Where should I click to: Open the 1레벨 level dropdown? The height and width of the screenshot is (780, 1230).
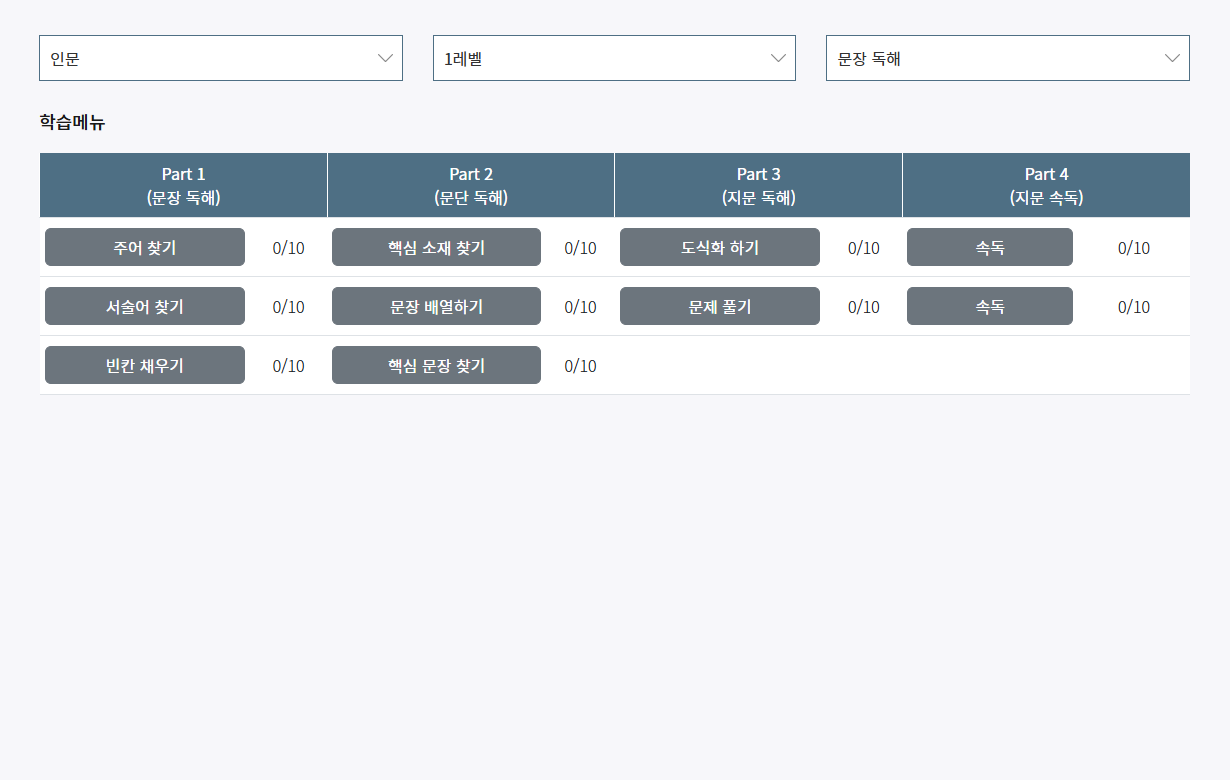(613, 57)
